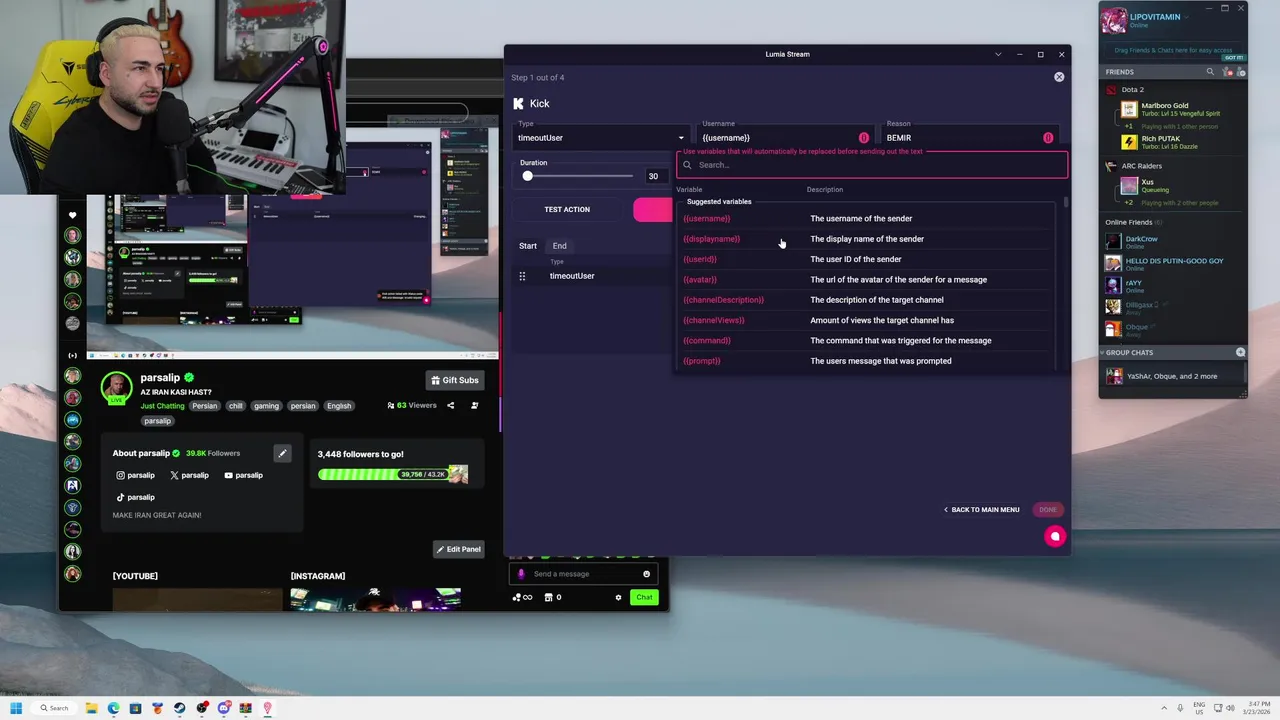Click the plus icon on the Group Chats header
1280x720 pixels.
(1240, 352)
